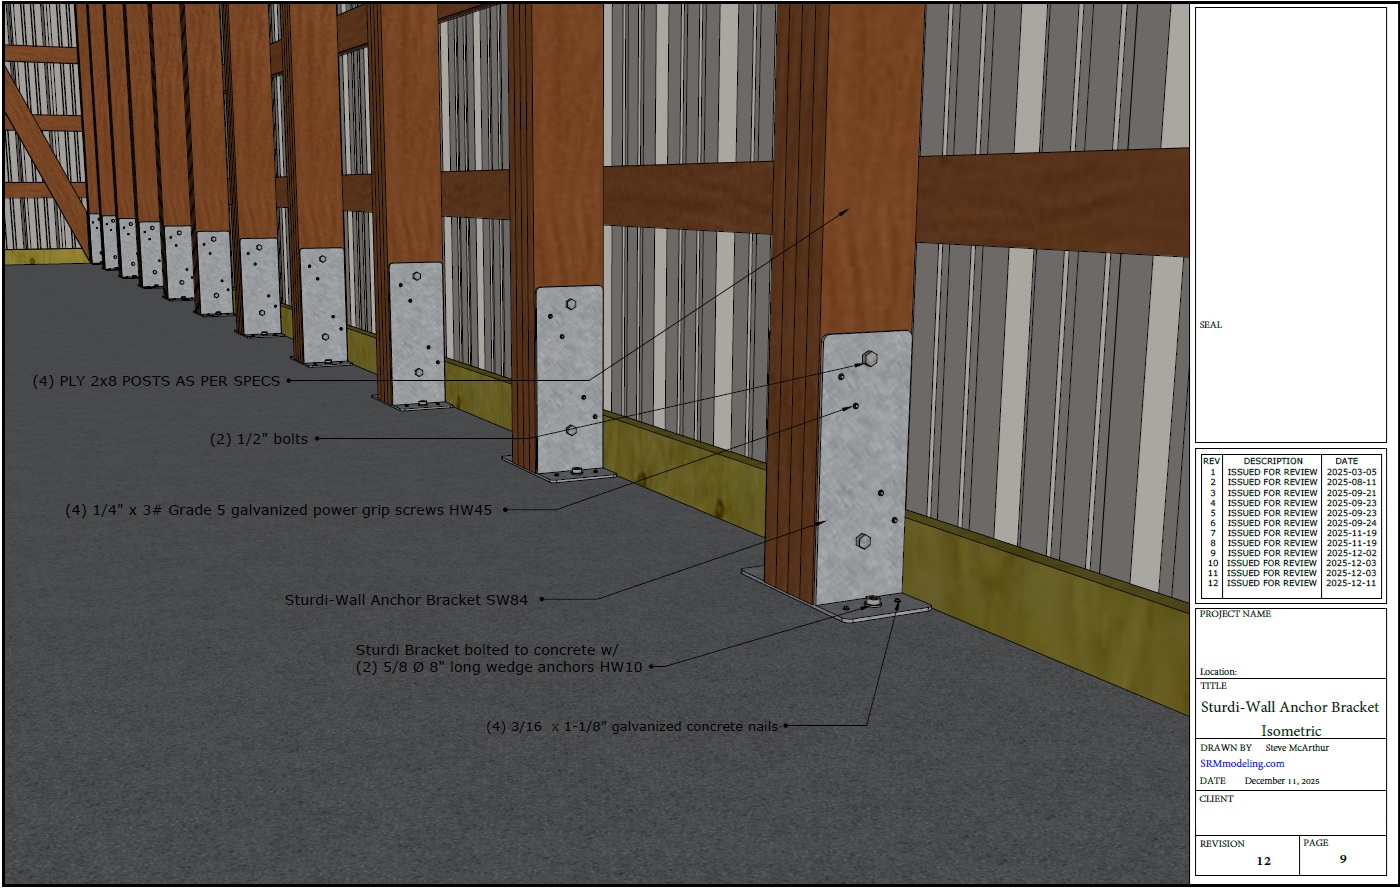Click the "Isometric" title line
The image size is (1400, 888).
(1291, 731)
